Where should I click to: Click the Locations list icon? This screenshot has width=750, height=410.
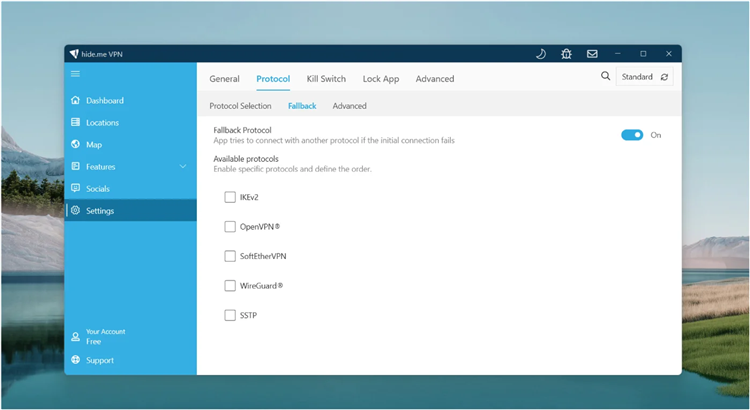pyautogui.click(x=76, y=122)
